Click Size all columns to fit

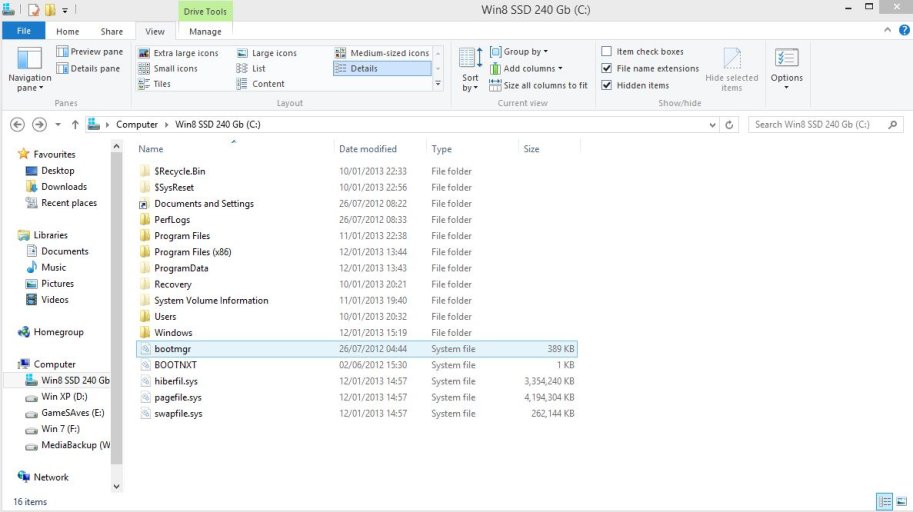point(539,85)
